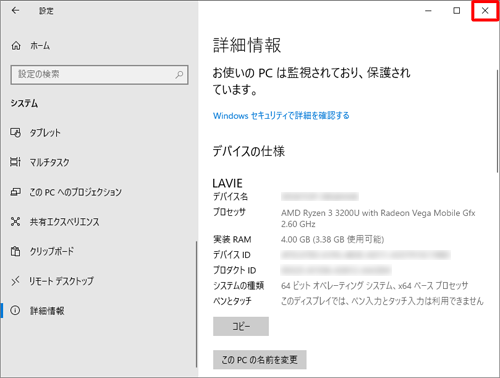Click the 詳細情報 info icon
Screen dimensions: 500x378
15,311
